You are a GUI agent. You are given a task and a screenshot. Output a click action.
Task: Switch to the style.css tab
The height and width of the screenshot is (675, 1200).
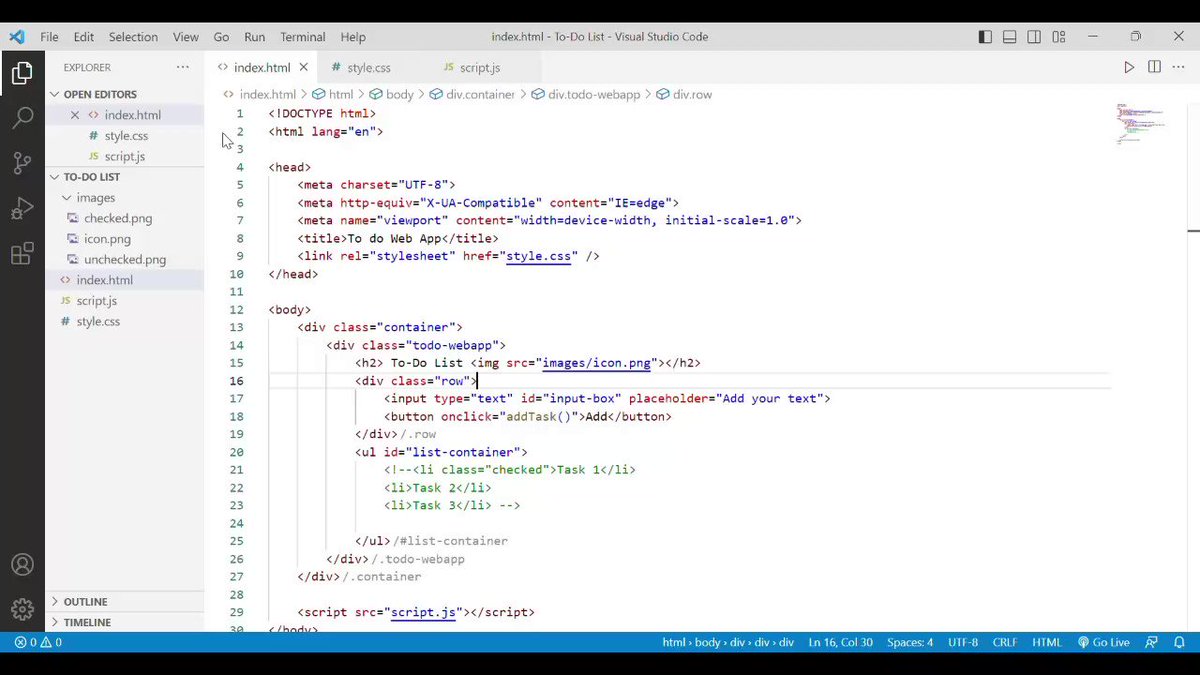pyautogui.click(x=369, y=68)
